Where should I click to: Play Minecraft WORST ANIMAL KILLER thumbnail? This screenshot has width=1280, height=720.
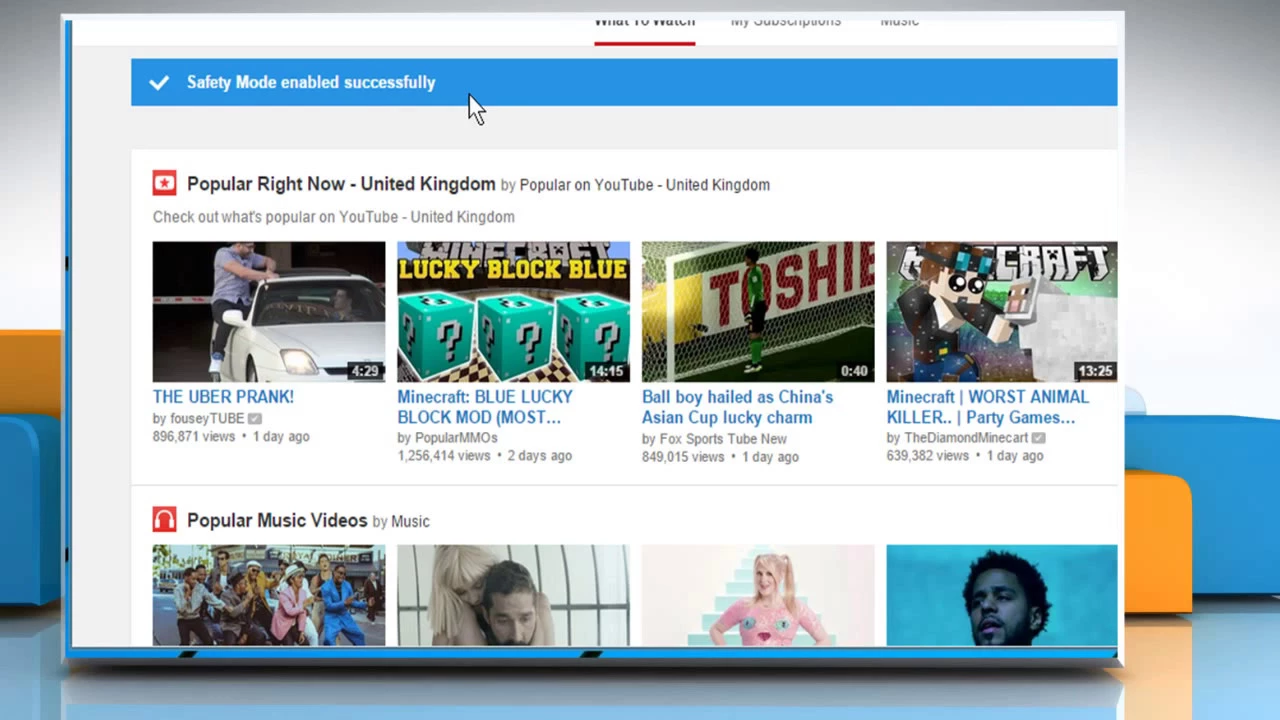(x=1002, y=312)
